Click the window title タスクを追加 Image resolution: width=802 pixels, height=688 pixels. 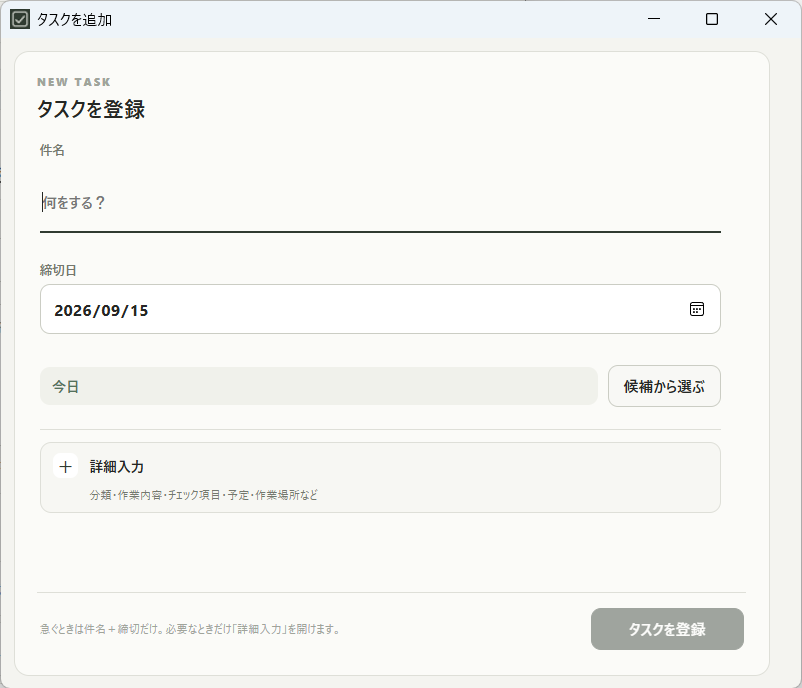click(x=74, y=20)
